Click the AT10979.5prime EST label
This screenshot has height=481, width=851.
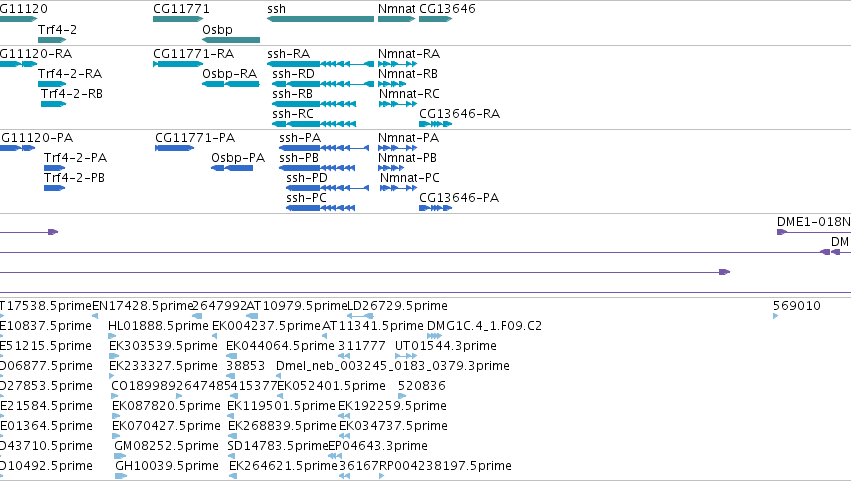(296, 306)
